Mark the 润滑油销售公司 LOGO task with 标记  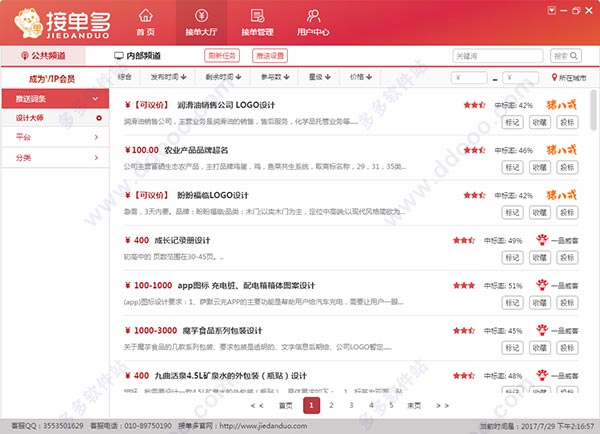coord(512,122)
